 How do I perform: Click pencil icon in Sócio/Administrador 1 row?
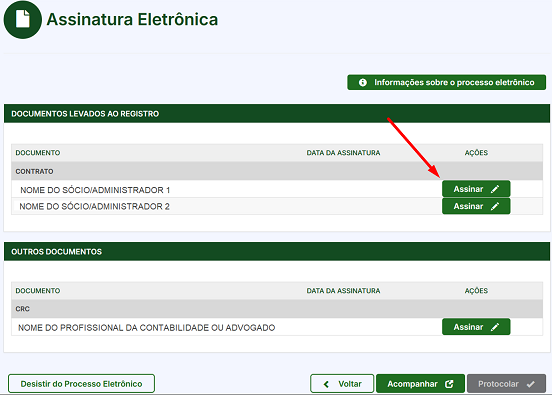click(495, 189)
